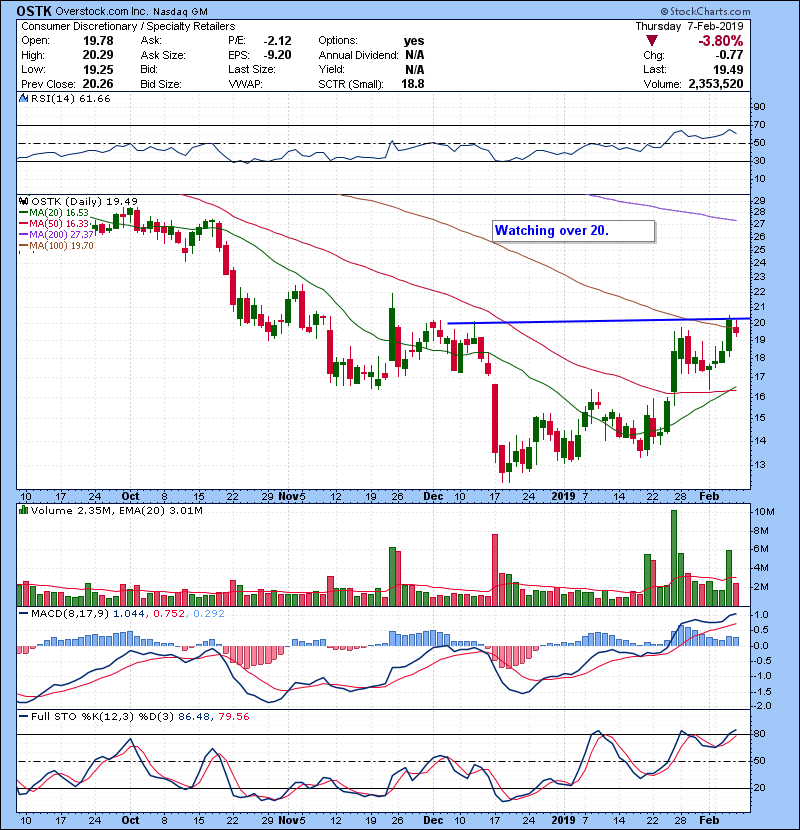Screen dimensions: 800x830
Task: Open the StockCharts.com copyright link
Action: pos(705,11)
